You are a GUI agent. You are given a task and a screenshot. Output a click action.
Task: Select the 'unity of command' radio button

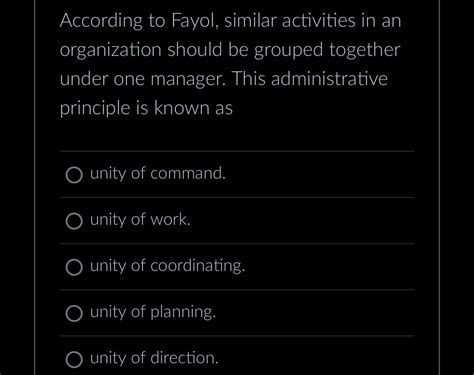tap(74, 175)
